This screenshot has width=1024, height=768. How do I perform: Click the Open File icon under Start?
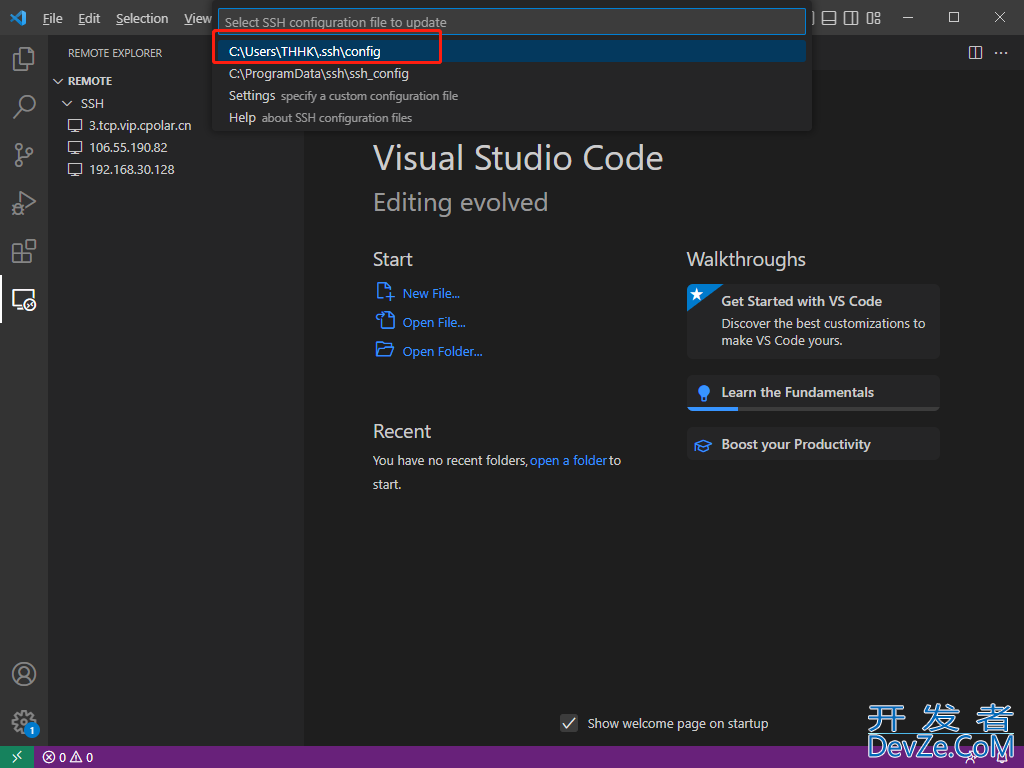[385, 320]
